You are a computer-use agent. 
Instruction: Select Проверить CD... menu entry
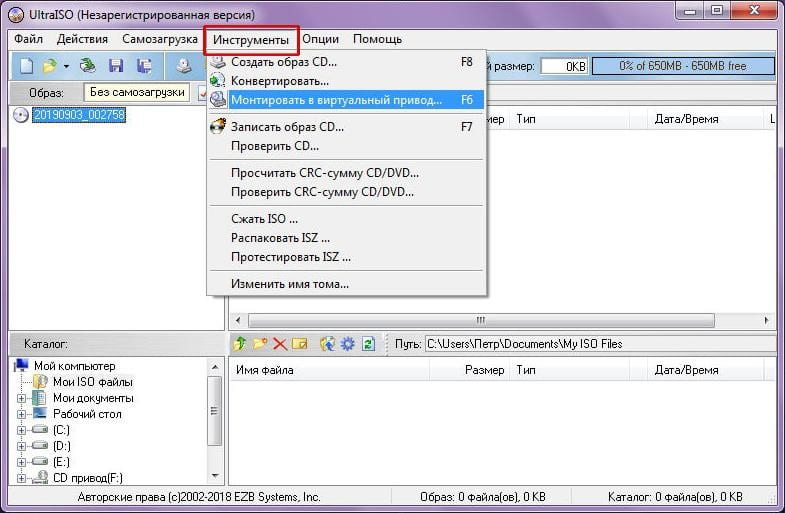(x=346, y=146)
